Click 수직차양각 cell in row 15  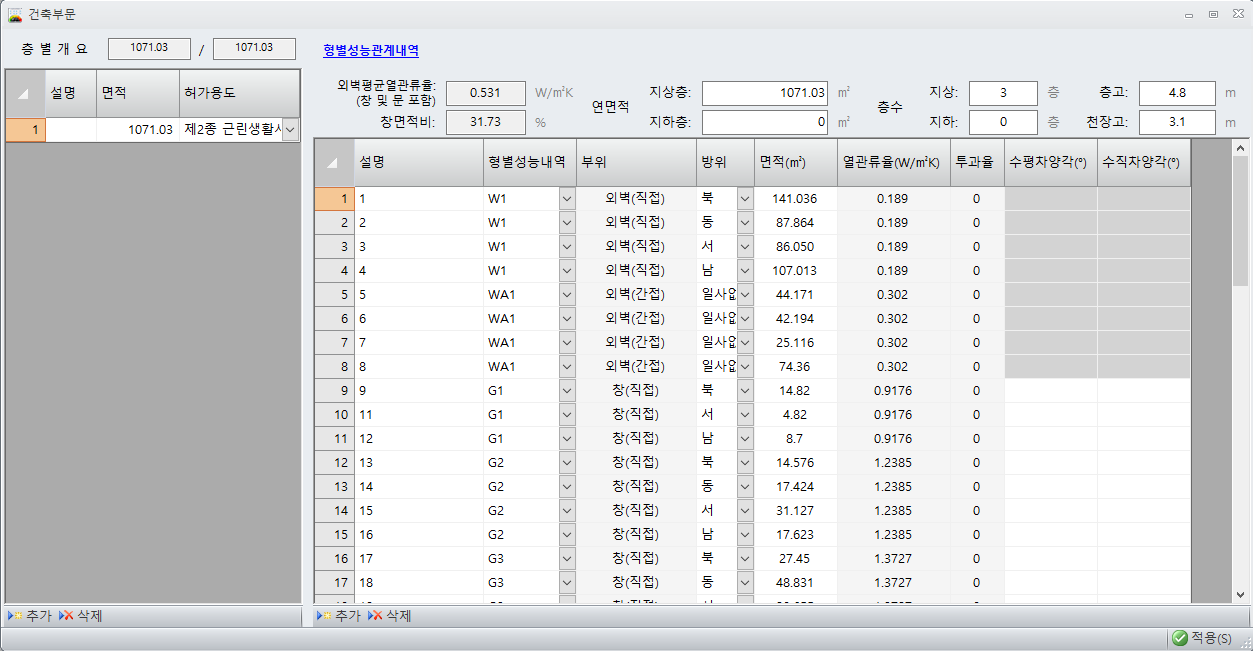point(1144,535)
